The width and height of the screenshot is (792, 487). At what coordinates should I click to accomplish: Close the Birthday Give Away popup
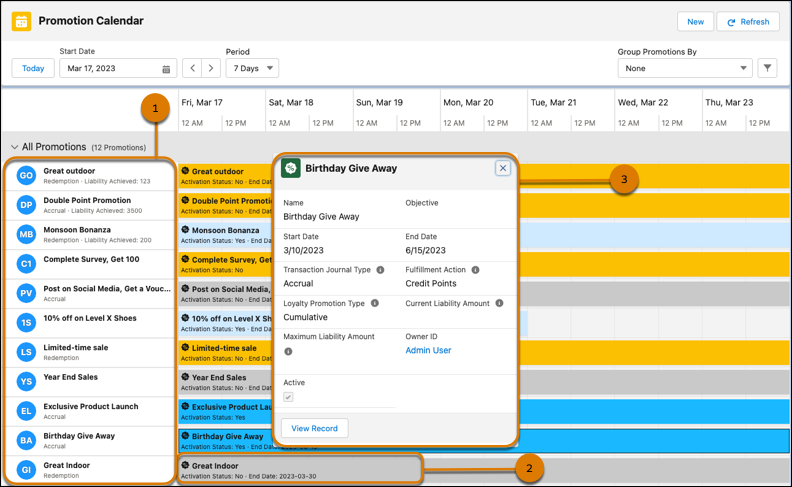(503, 168)
